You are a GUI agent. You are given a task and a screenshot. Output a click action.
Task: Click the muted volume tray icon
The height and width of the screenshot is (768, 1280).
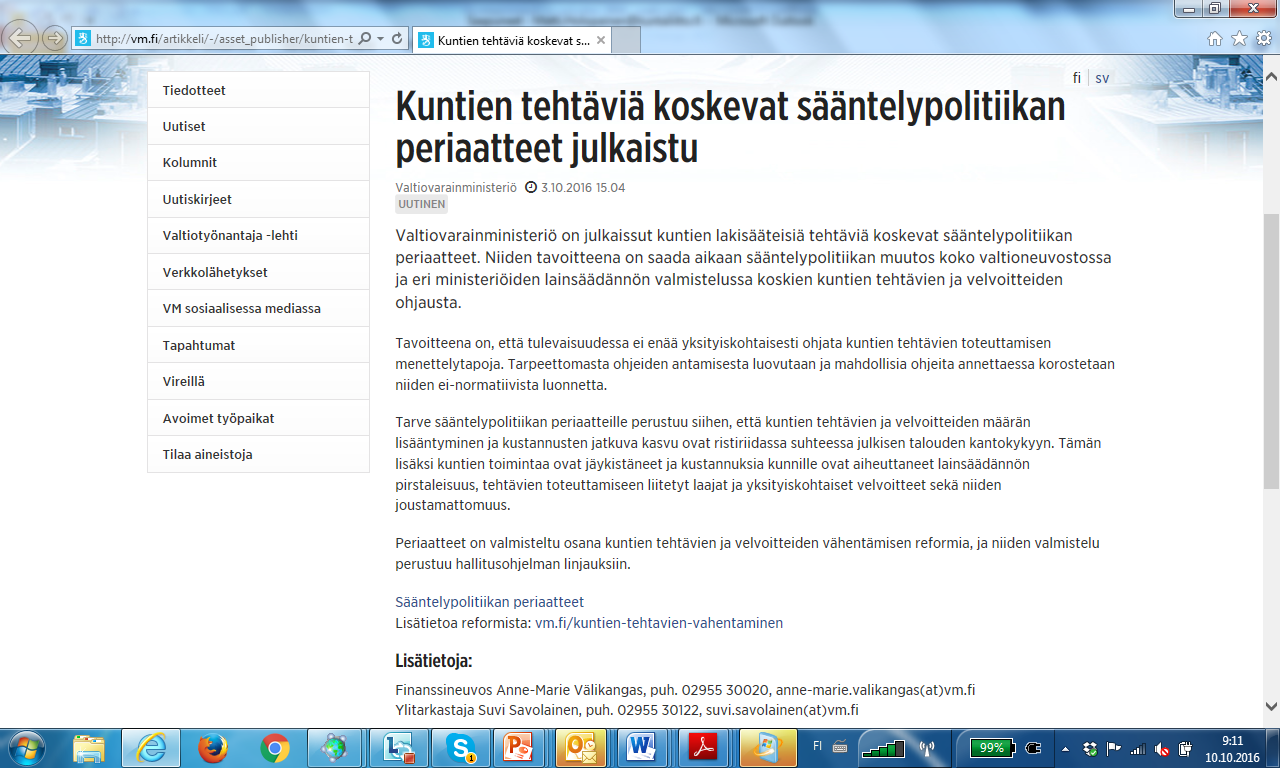[x=1161, y=748]
